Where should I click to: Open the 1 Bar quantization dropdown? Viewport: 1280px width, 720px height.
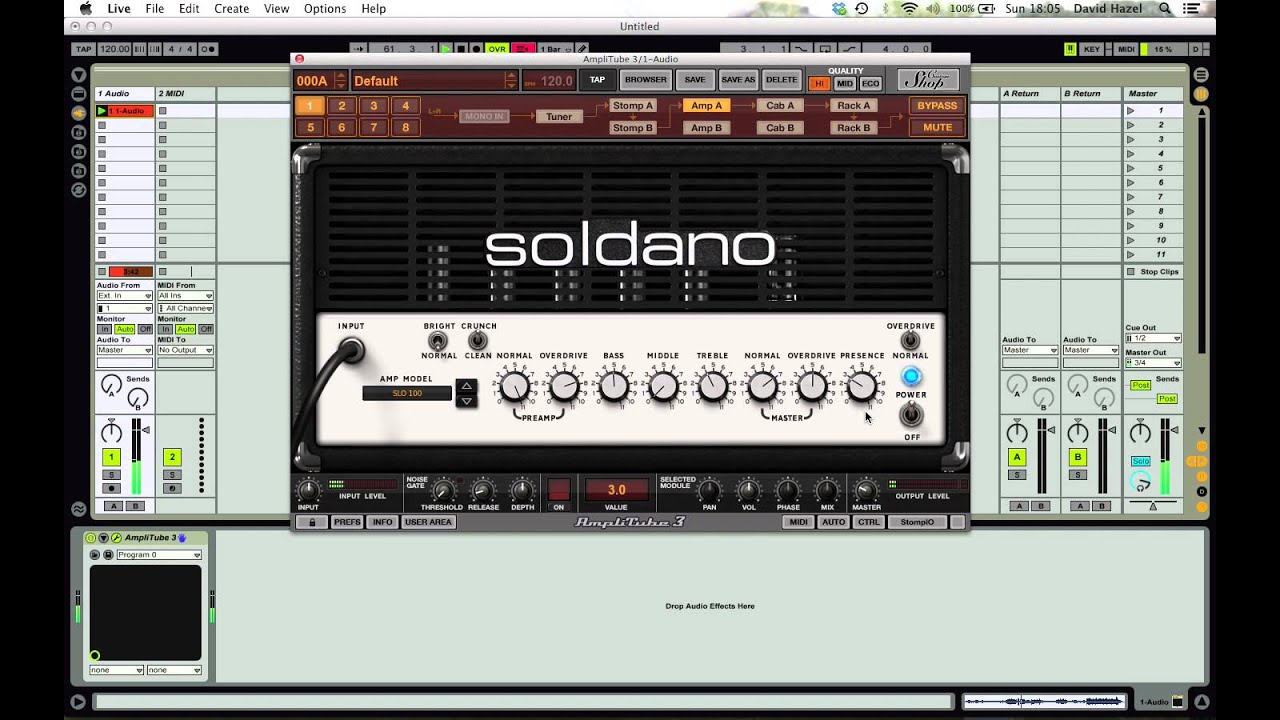pyautogui.click(x=554, y=49)
